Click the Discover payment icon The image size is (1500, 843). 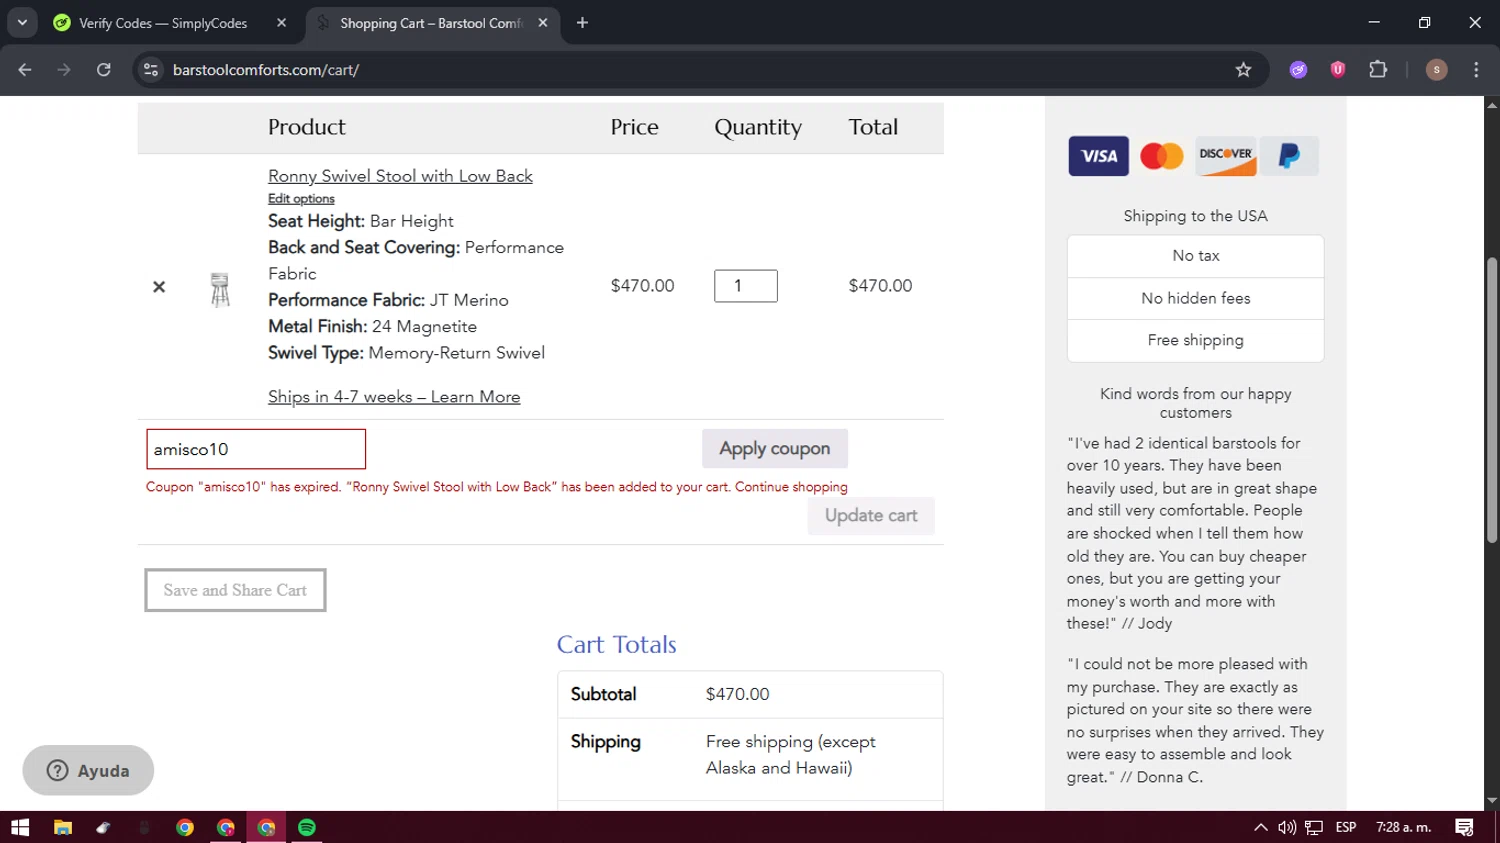[1226, 156]
